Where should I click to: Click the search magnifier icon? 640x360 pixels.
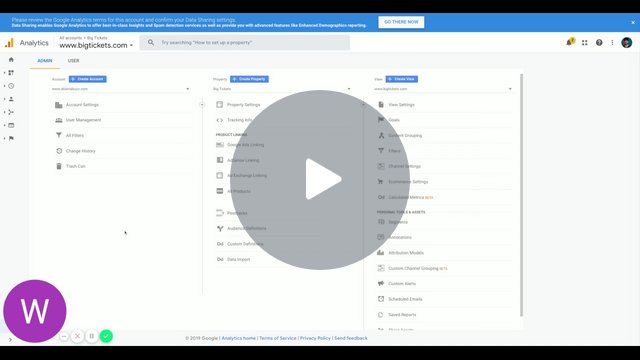(151, 42)
